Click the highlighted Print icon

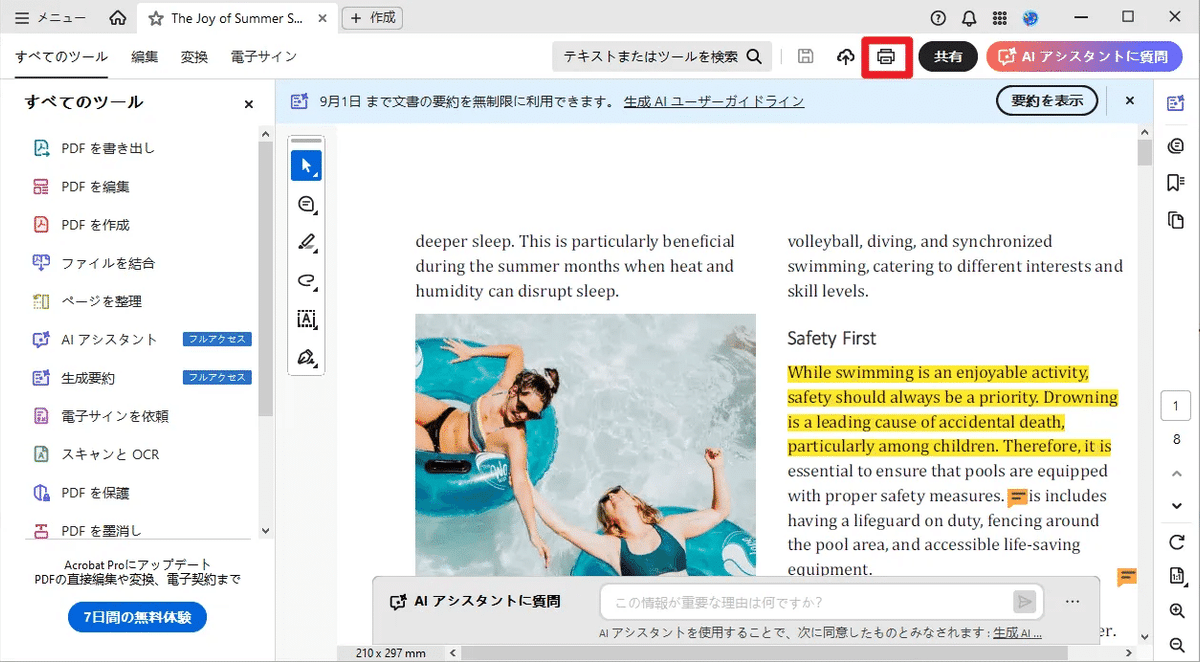pyautogui.click(x=886, y=57)
